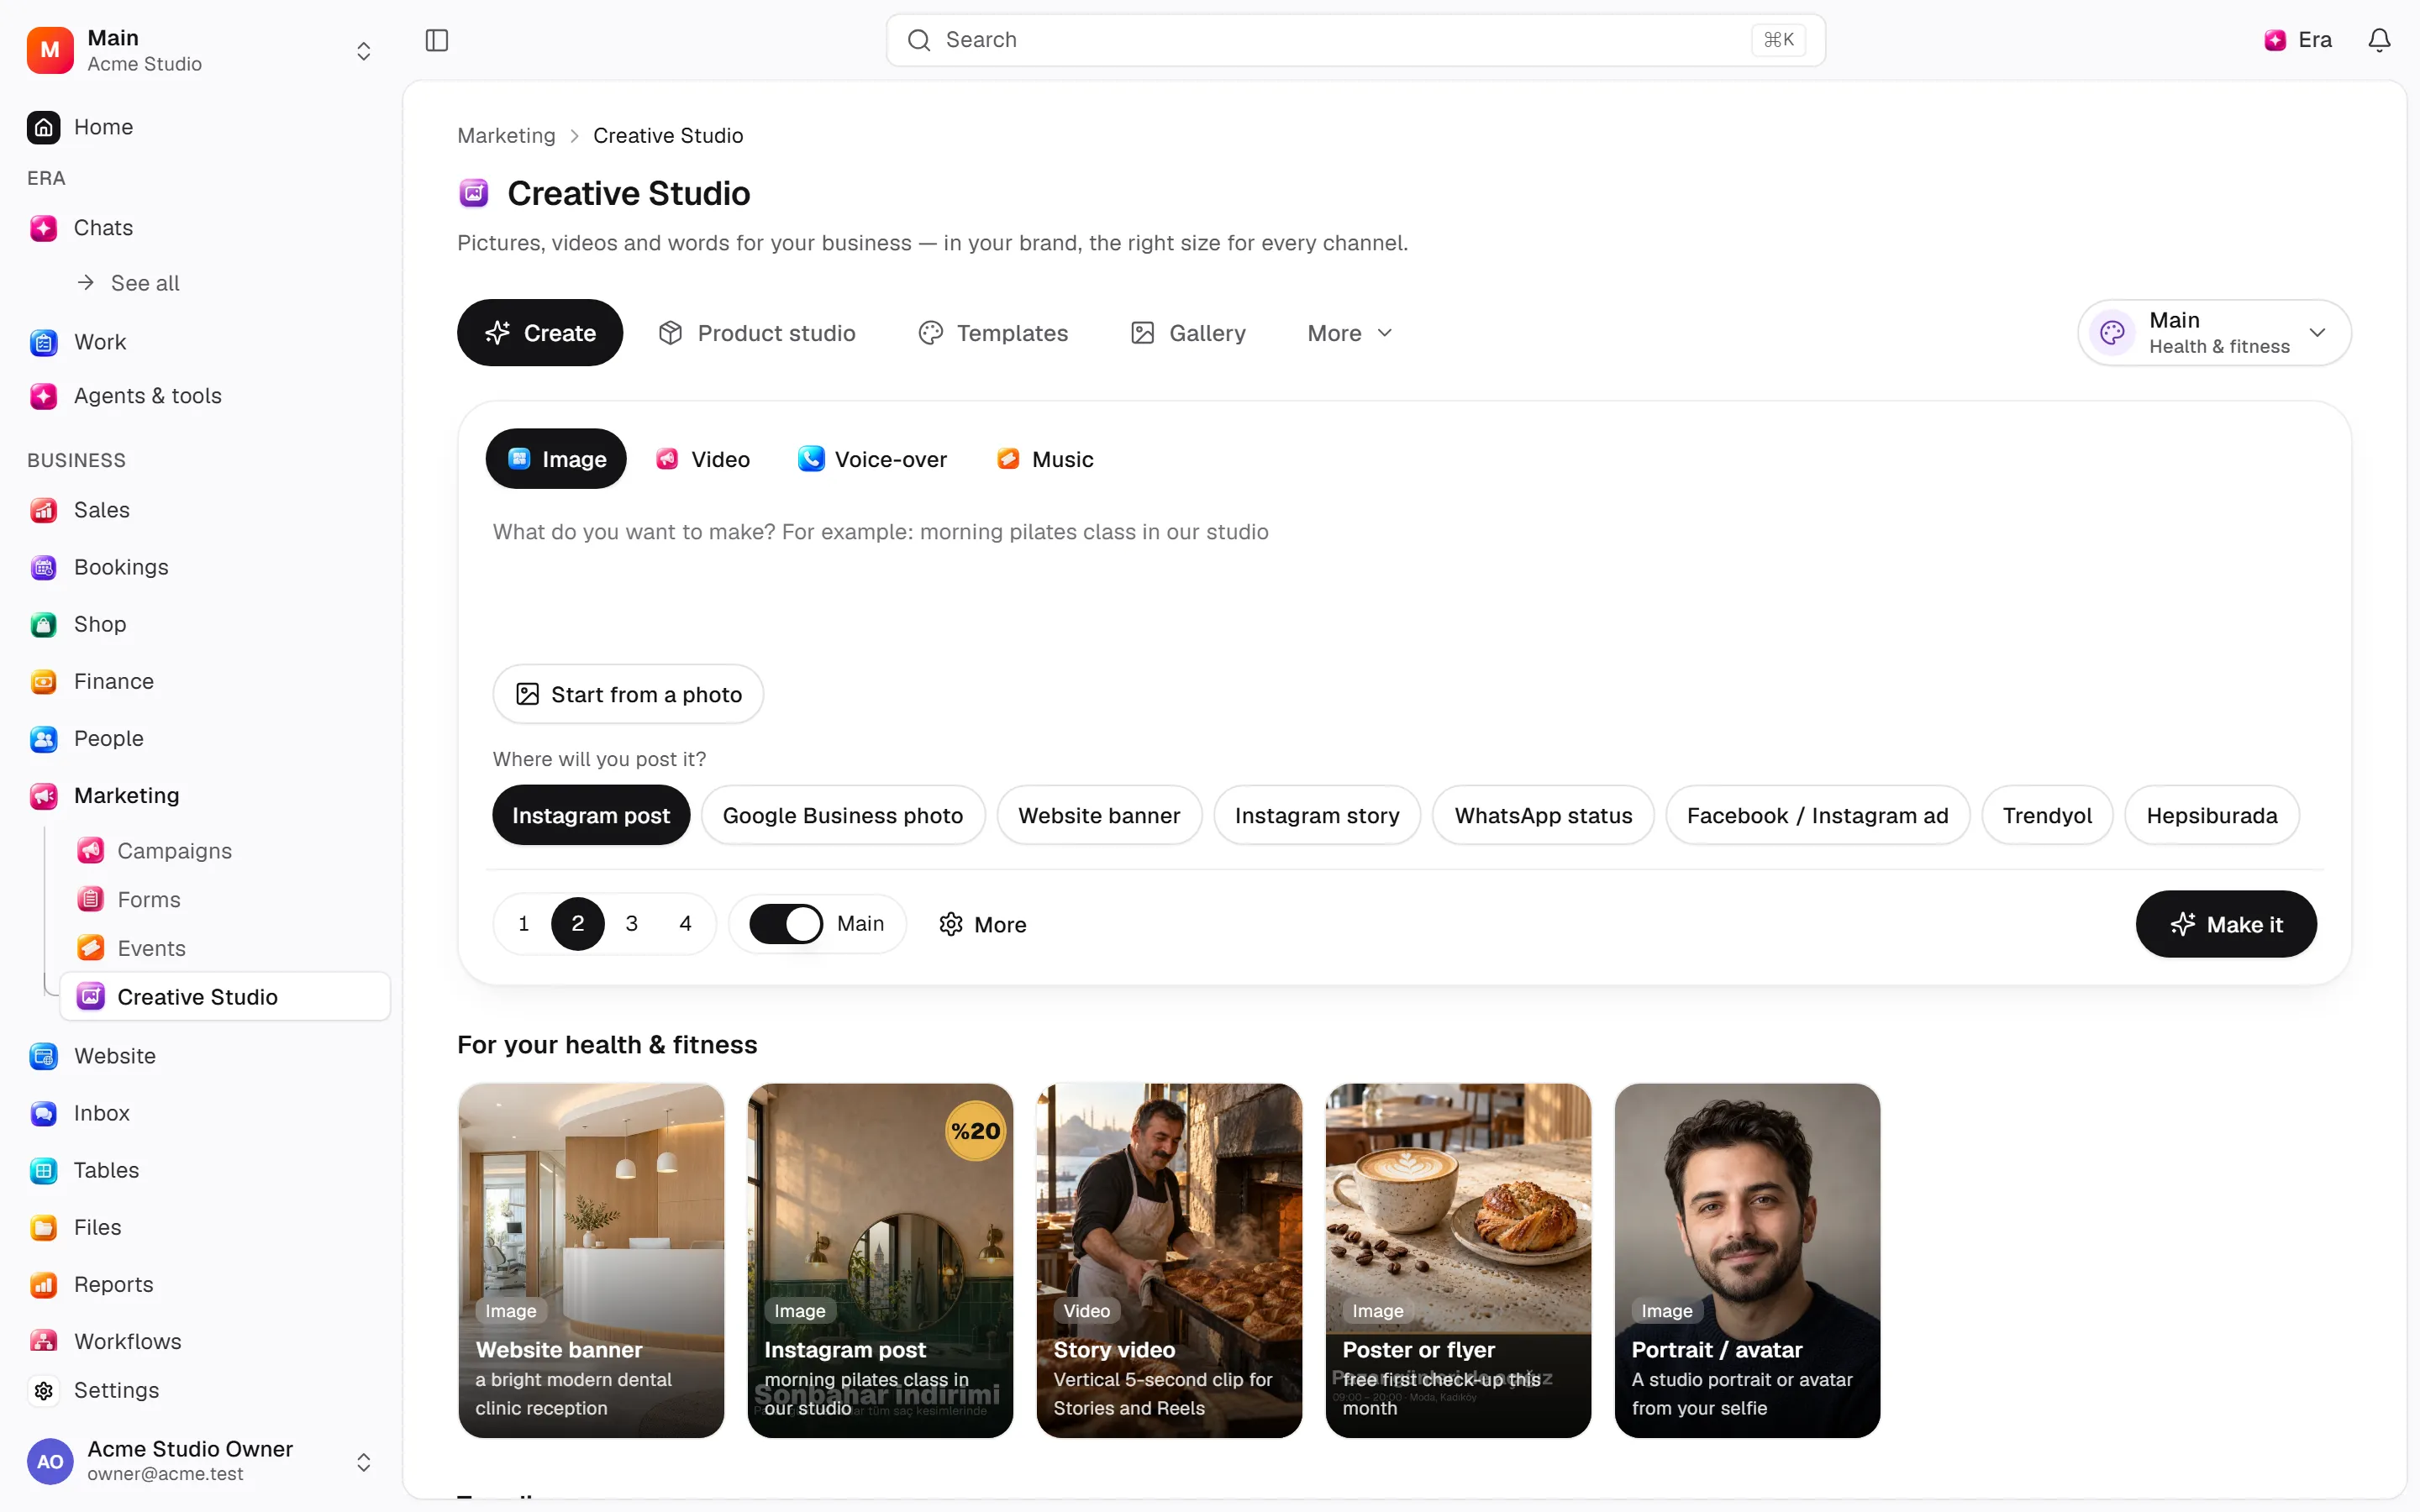The image size is (2420, 1512).
Task: Select the Instagram story chip
Action: pyautogui.click(x=1317, y=815)
